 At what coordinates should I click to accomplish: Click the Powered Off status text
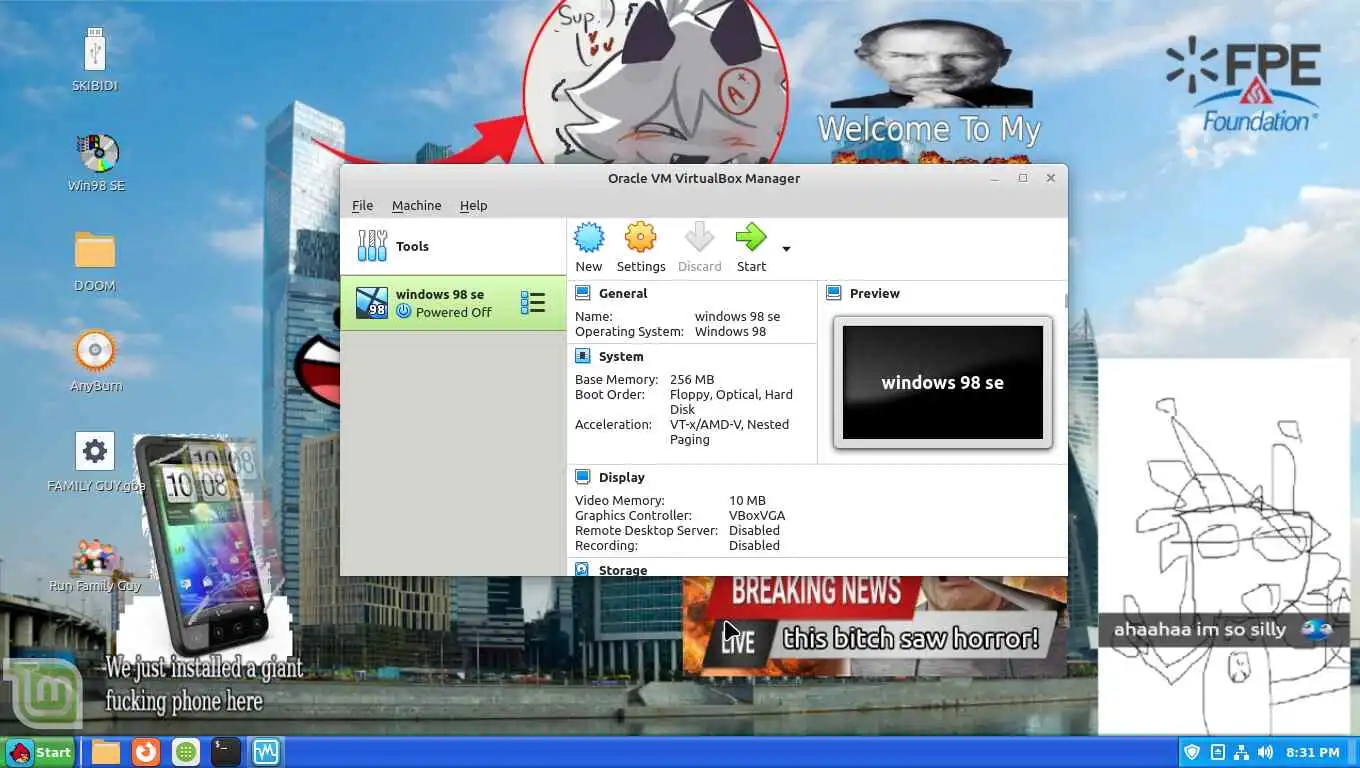[x=454, y=312]
